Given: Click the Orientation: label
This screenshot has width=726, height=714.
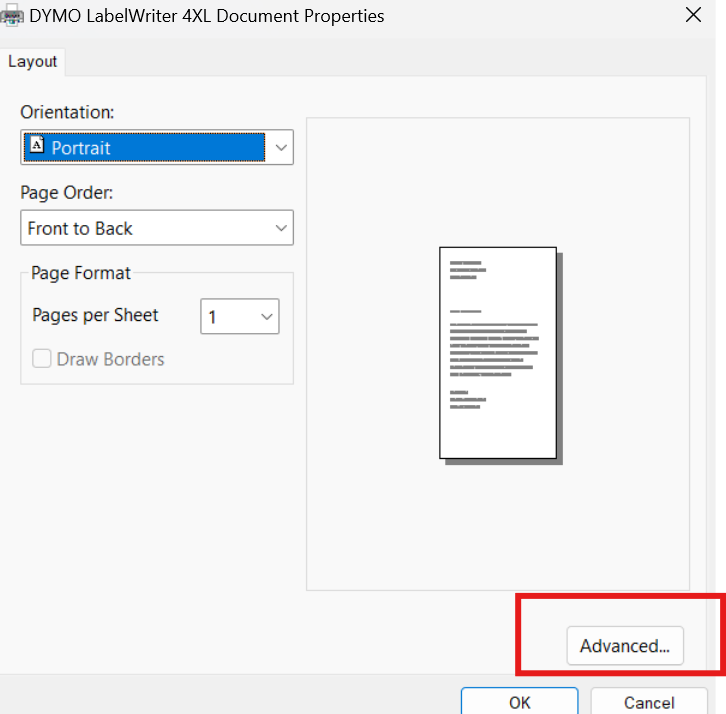Looking at the screenshot, I should [67, 113].
